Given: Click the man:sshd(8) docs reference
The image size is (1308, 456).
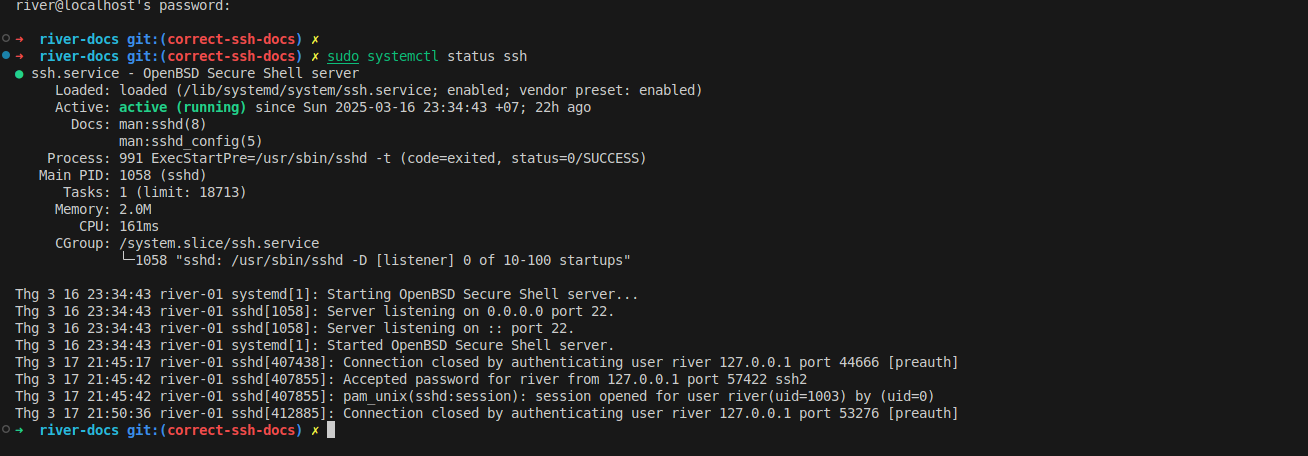Looking at the screenshot, I should click(162, 124).
